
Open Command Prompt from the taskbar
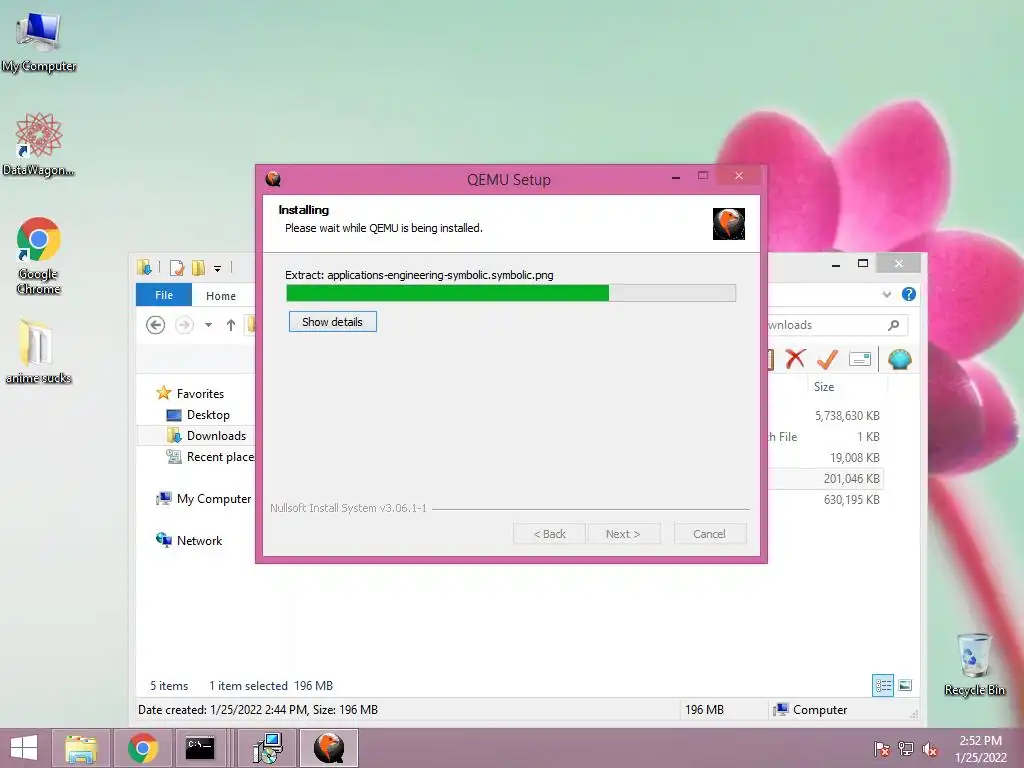point(200,748)
